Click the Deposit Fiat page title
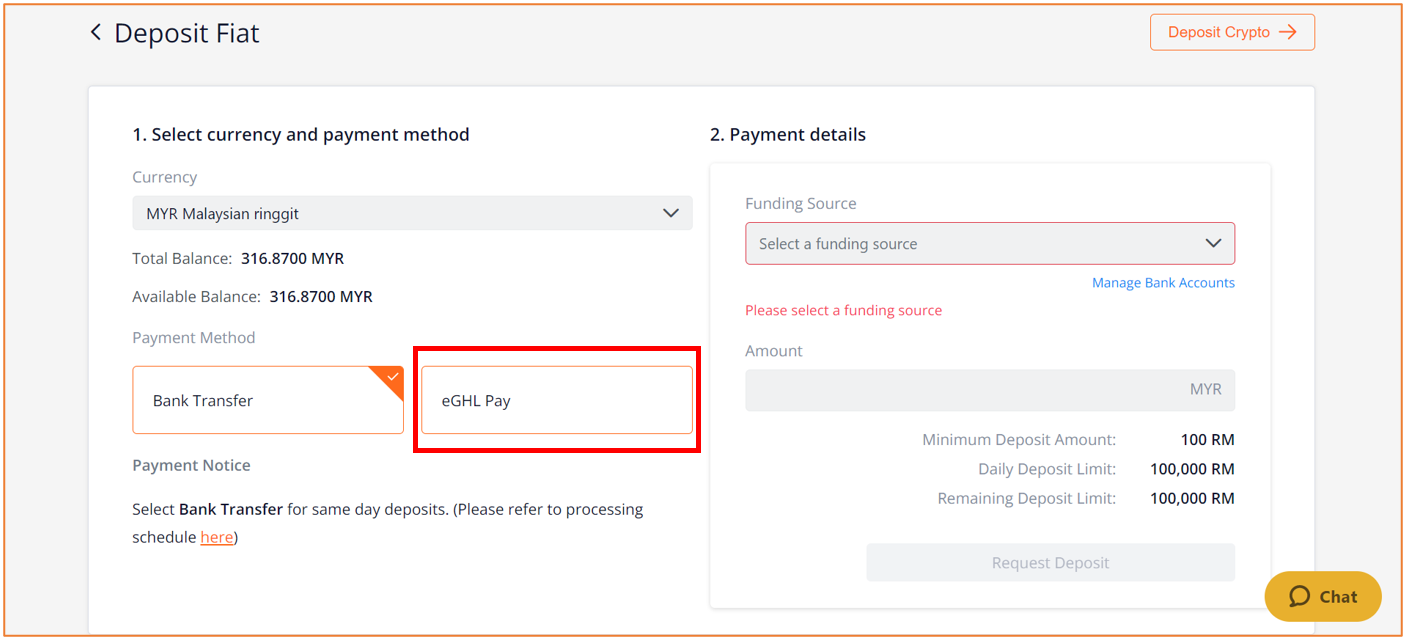 [187, 33]
